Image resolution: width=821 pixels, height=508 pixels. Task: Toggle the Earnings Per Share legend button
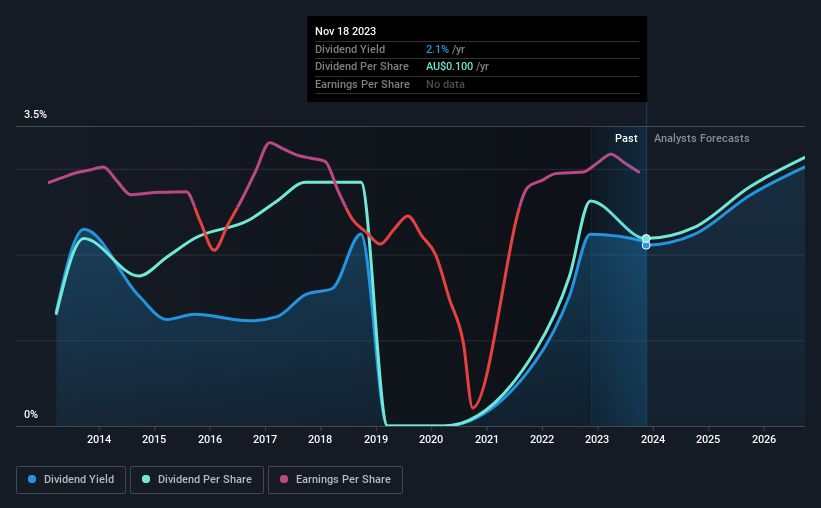pyautogui.click(x=335, y=480)
